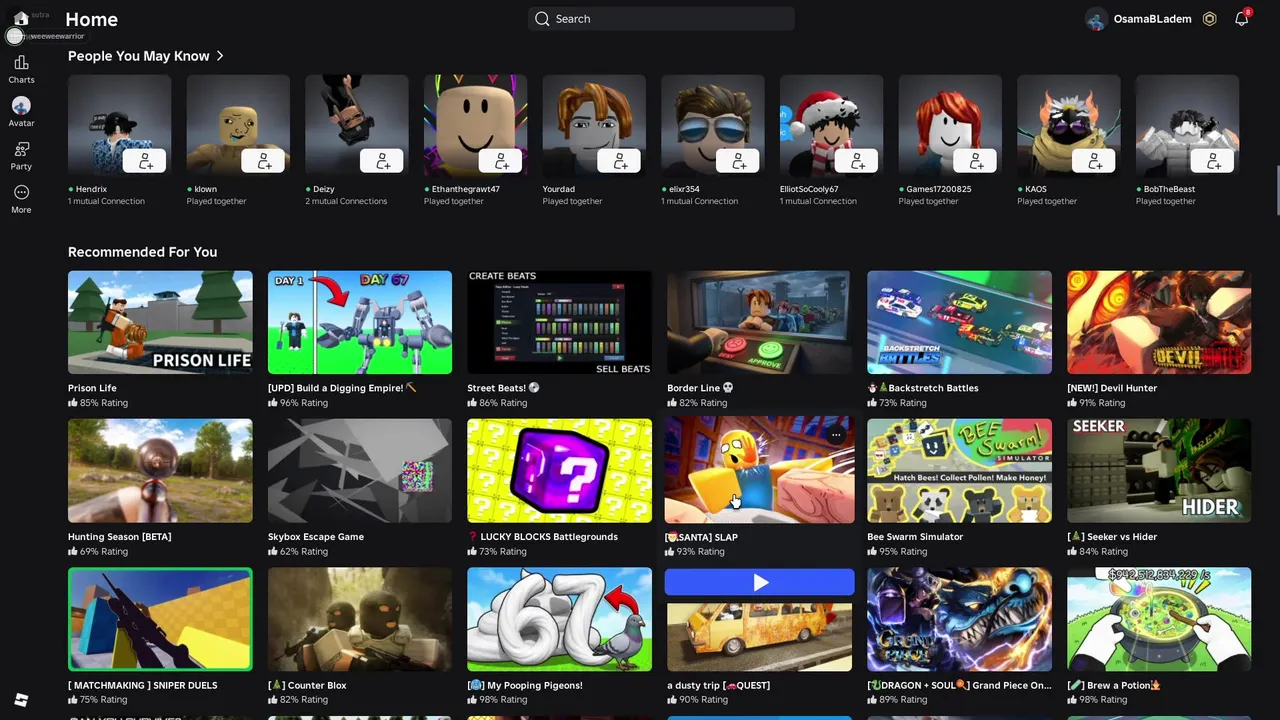The height and width of the screenshot is (720, 1280).
Task: Open the options dots on SANTA SLAP tile
Action: pos(836,435)
